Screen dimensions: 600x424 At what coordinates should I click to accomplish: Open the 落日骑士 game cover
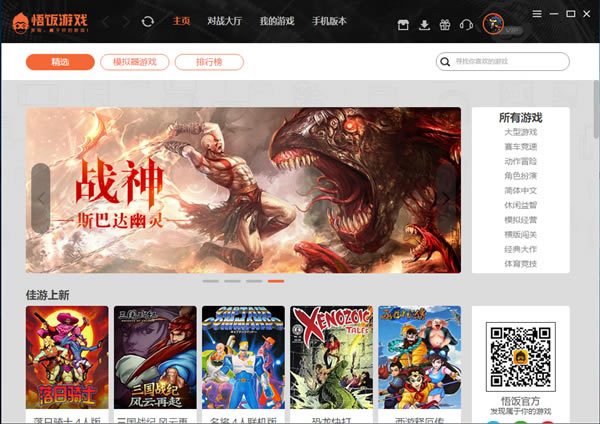click(x=67, y=357)
